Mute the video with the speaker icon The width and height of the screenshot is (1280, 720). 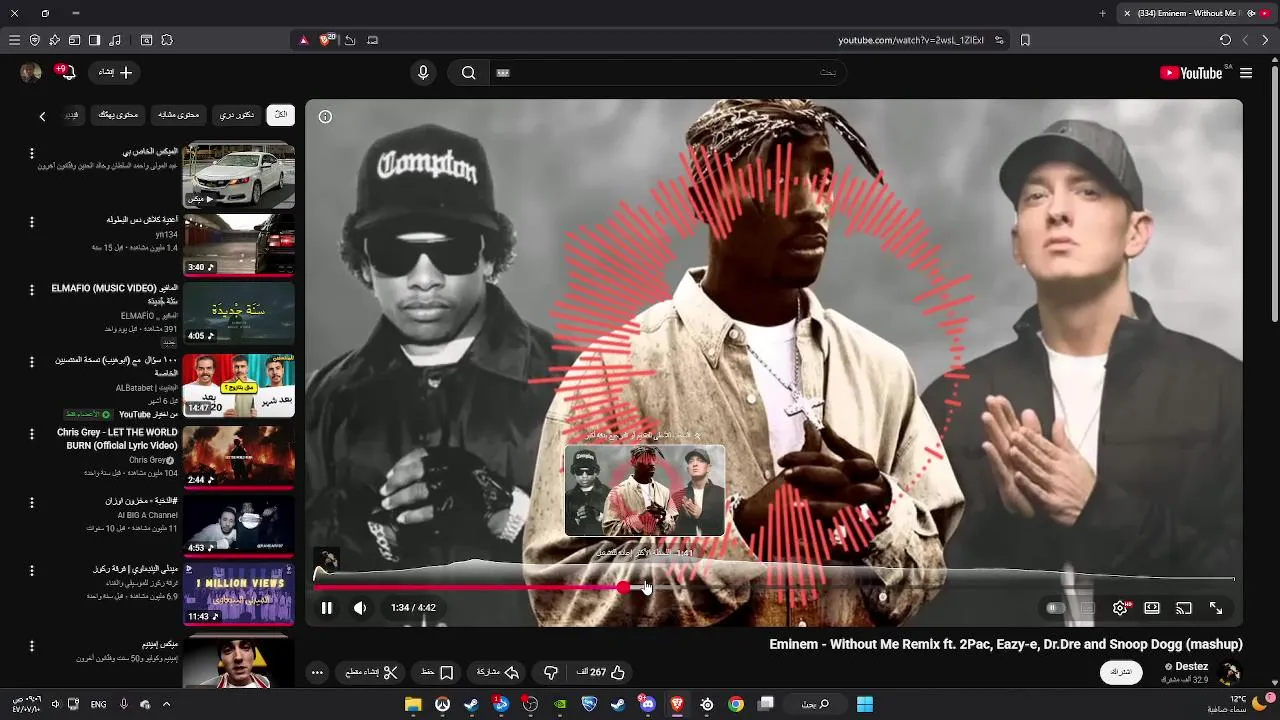click(360, 608)
